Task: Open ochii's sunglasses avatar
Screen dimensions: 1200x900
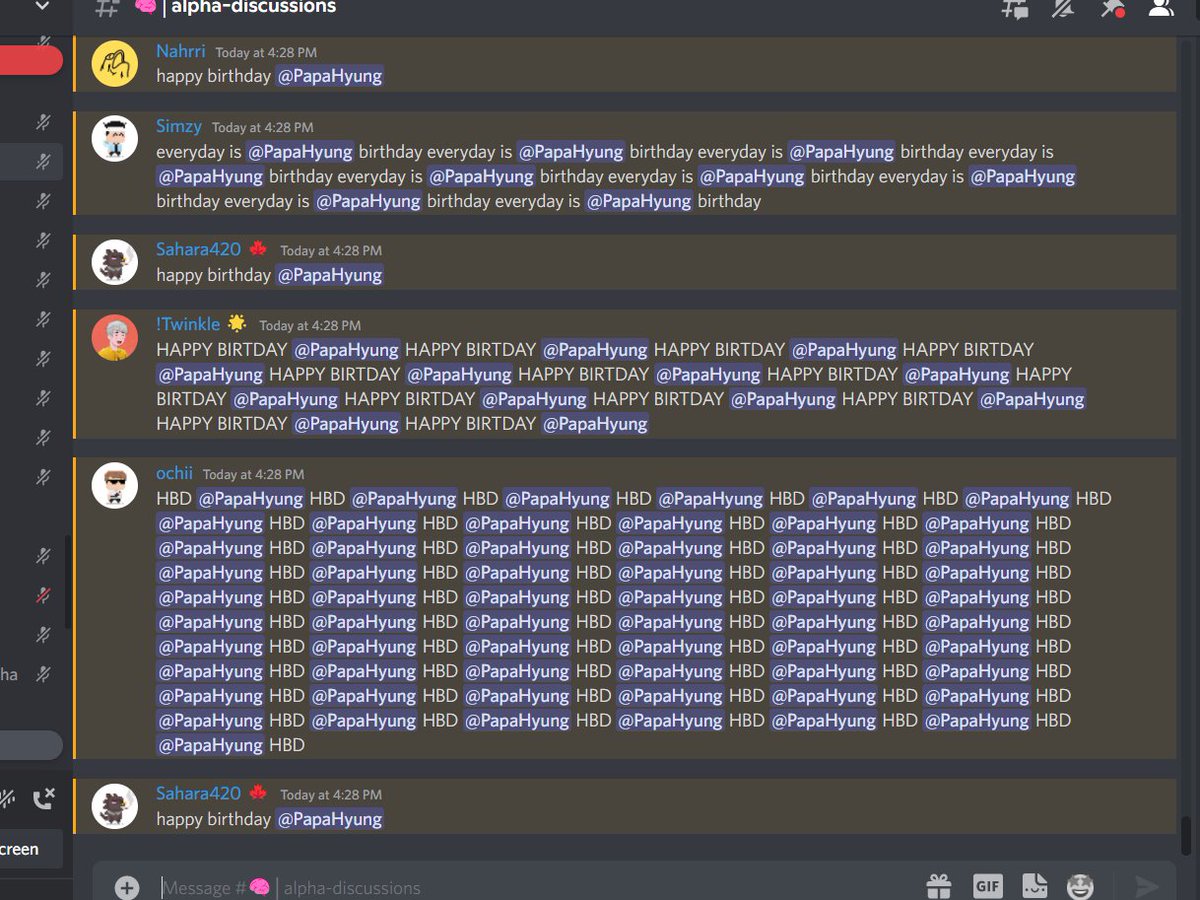Action: (x=115, y=486)
